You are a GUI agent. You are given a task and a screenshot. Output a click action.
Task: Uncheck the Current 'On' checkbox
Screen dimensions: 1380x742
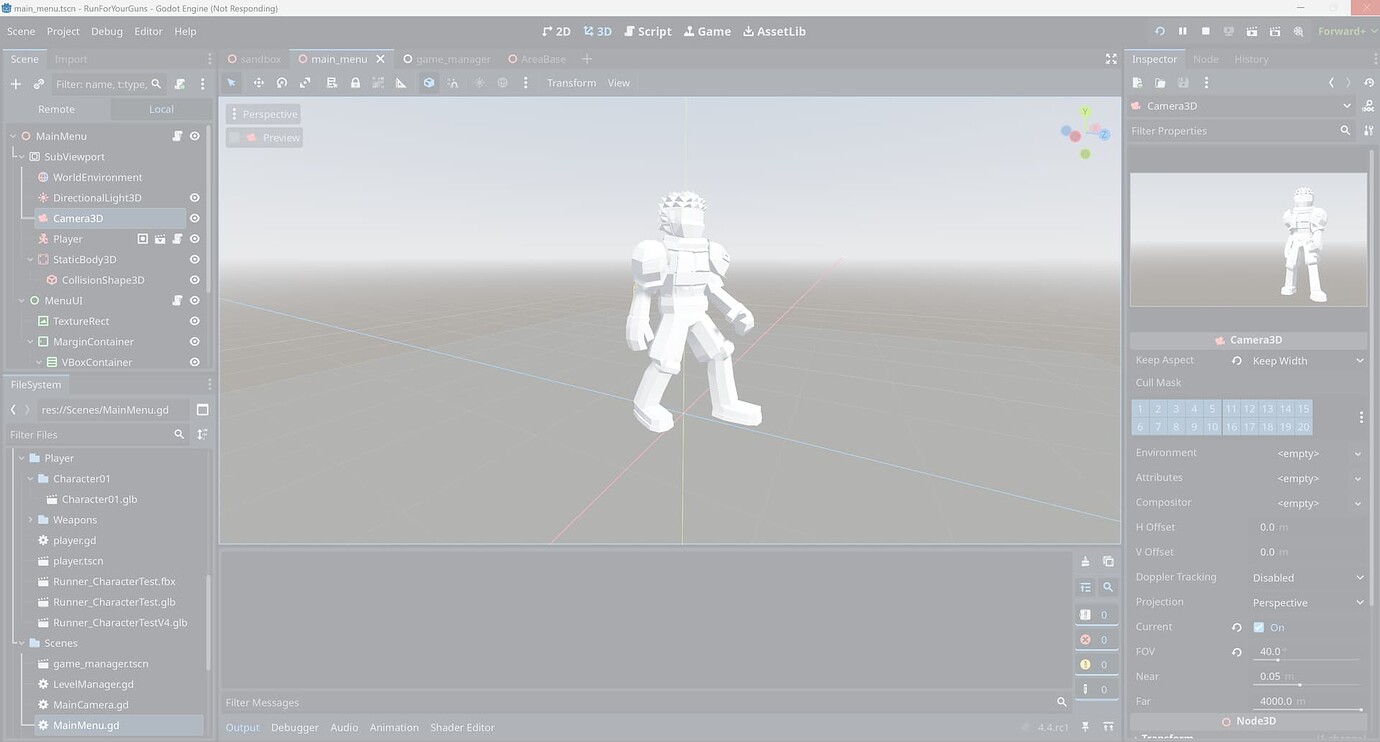click(x=1259, y=627)
